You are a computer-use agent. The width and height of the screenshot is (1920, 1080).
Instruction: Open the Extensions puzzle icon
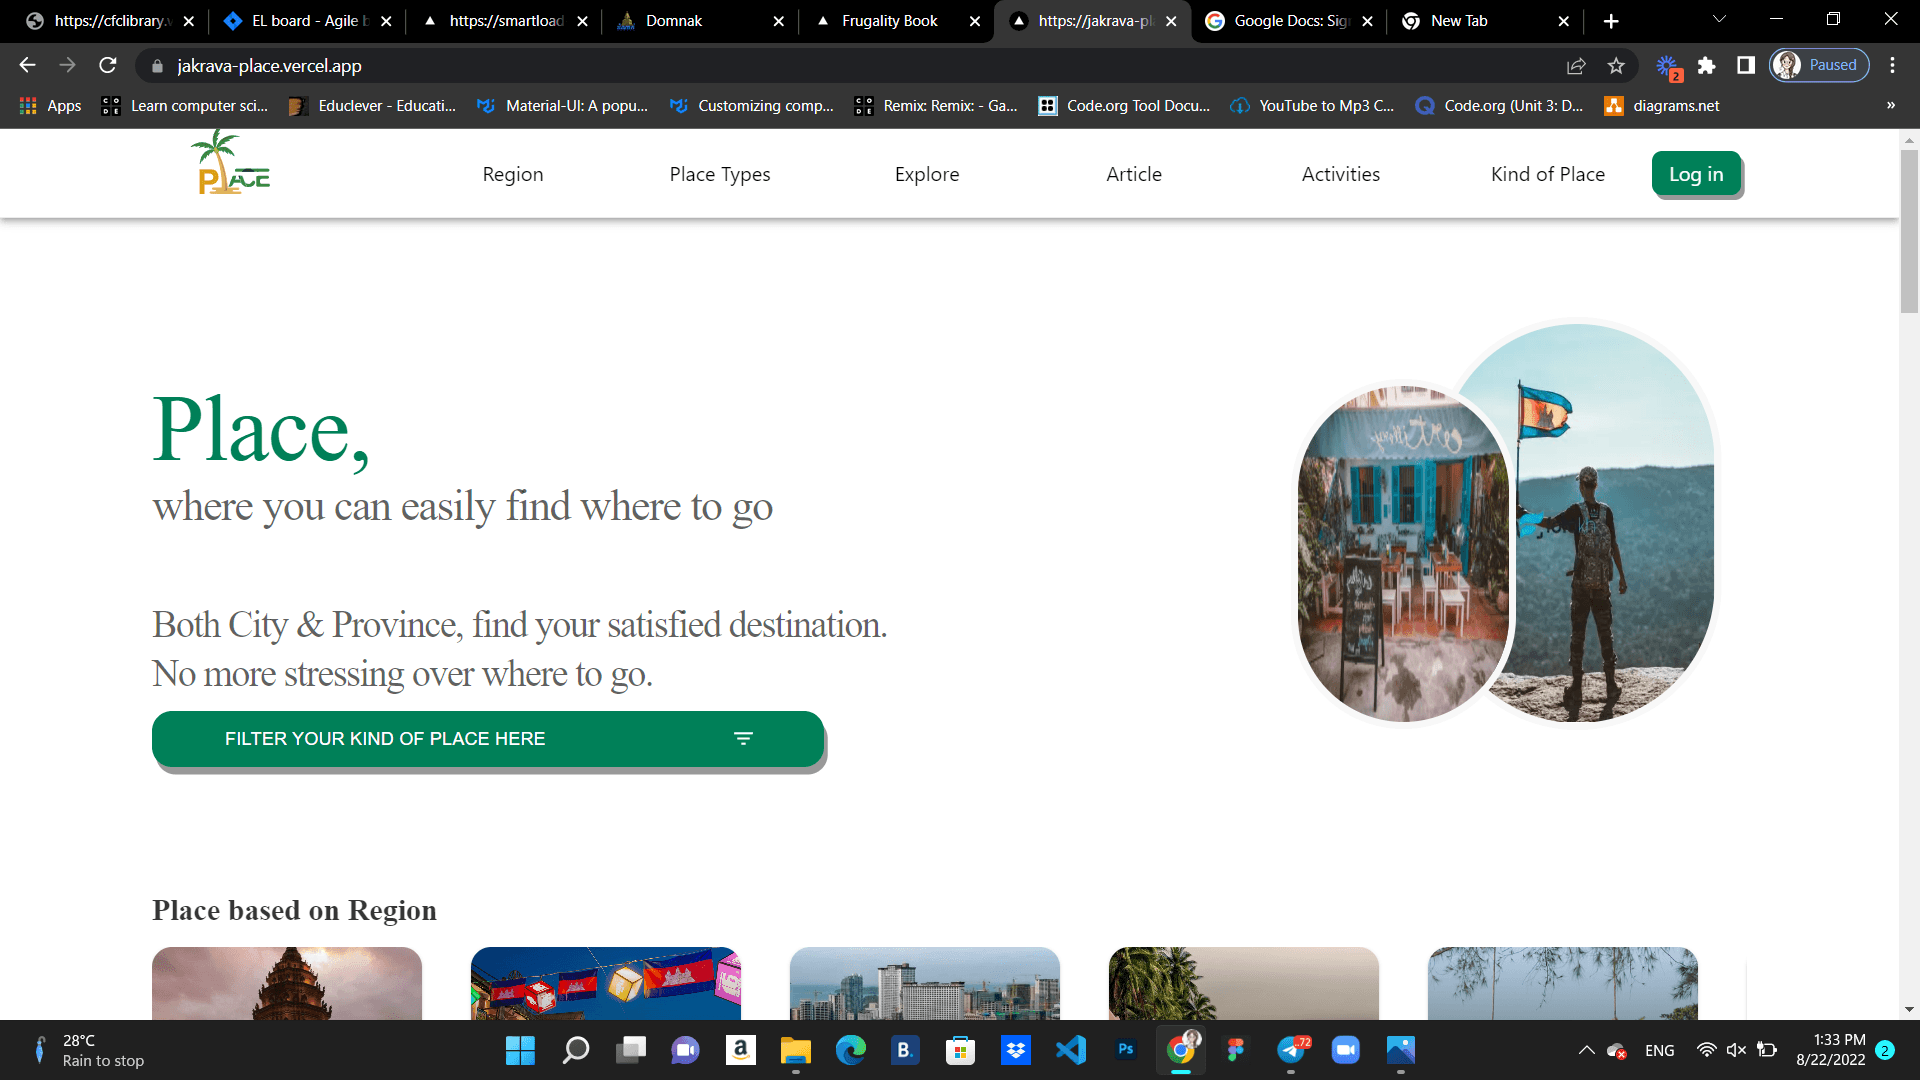tap(1706, 65)
